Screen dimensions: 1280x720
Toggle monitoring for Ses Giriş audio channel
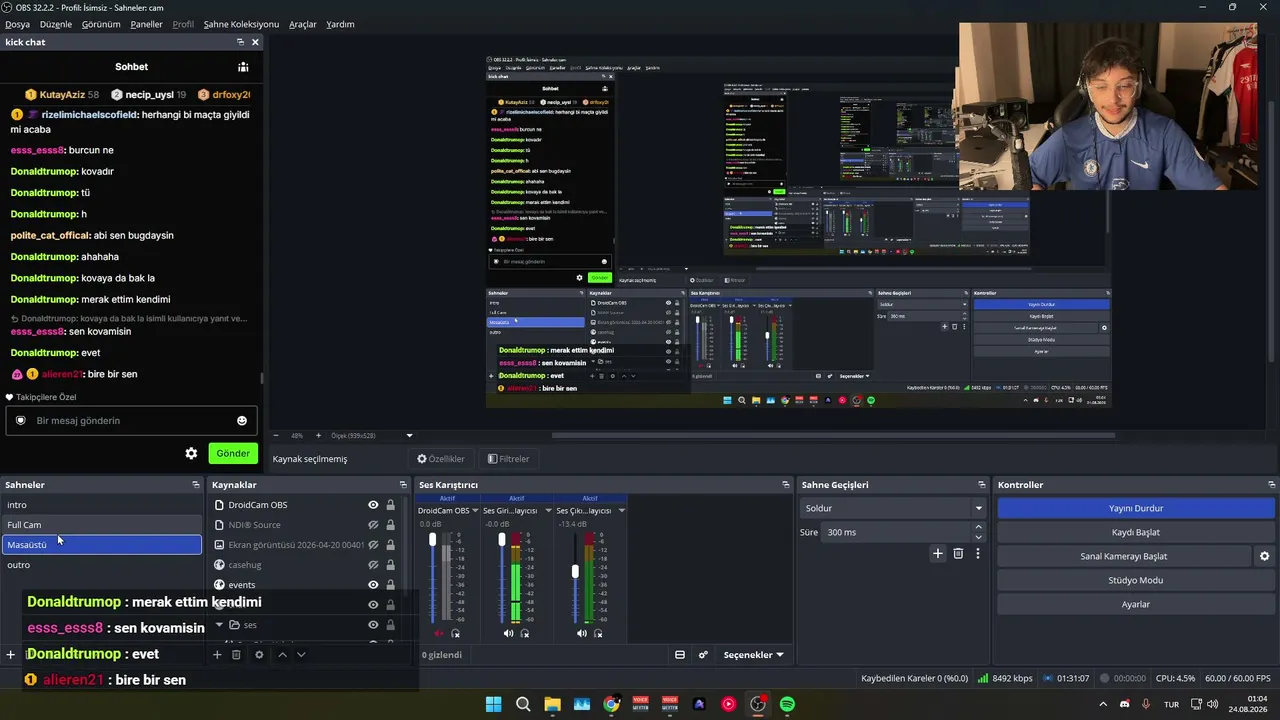525,633
